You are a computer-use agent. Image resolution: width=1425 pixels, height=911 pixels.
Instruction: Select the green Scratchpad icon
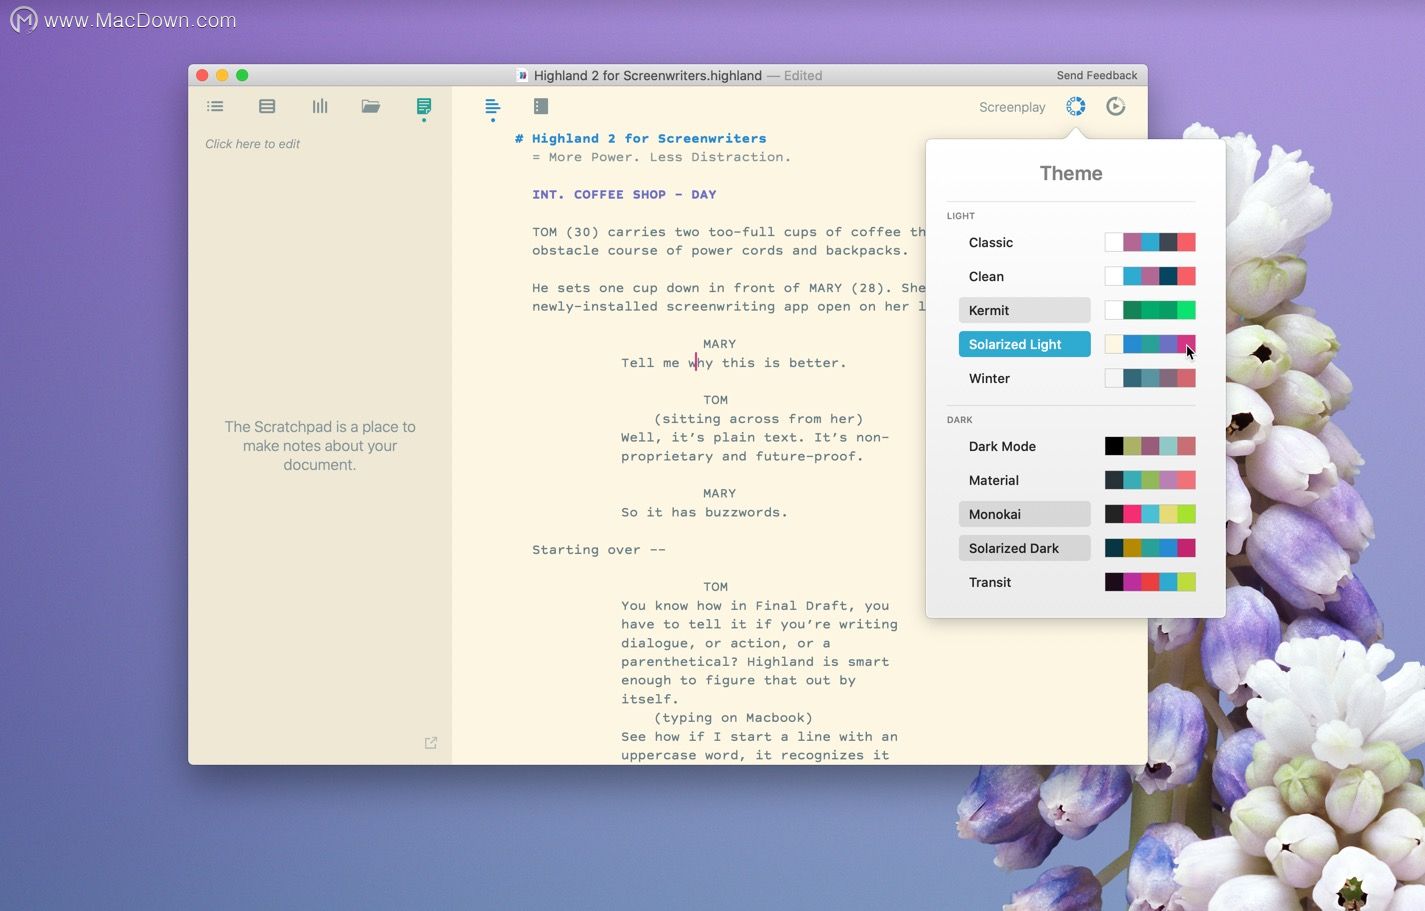click(x=424, y=106)
